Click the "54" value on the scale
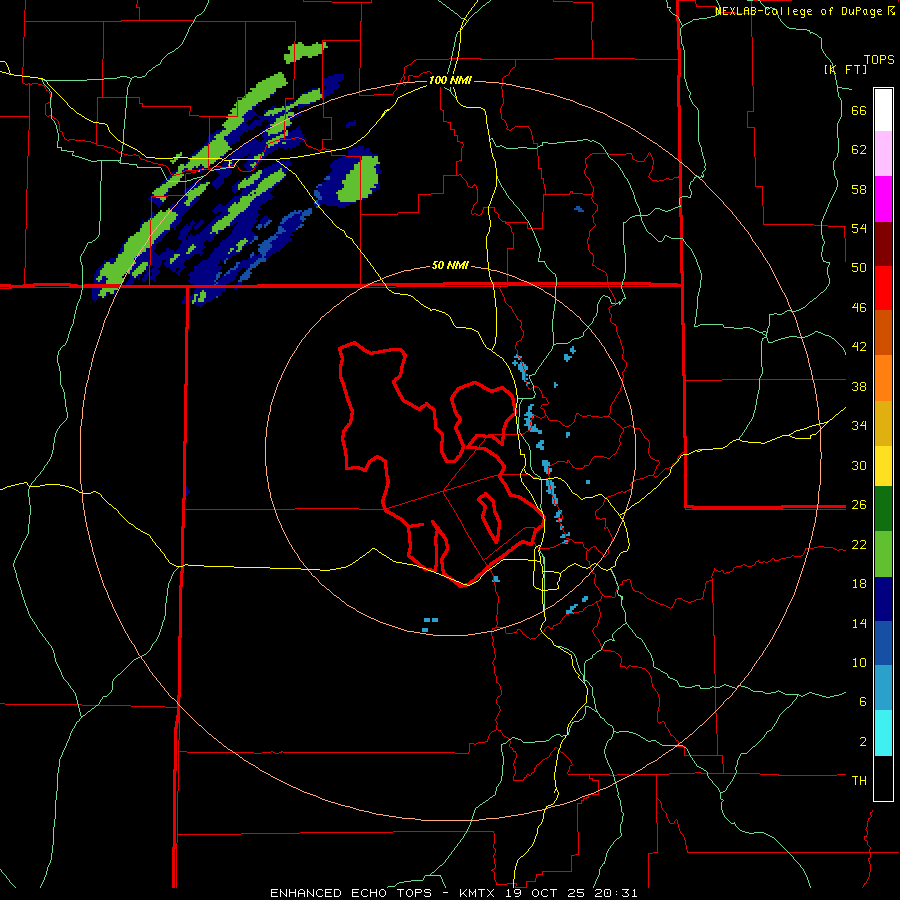The image size is (900, 900). [x=859, y=229]
